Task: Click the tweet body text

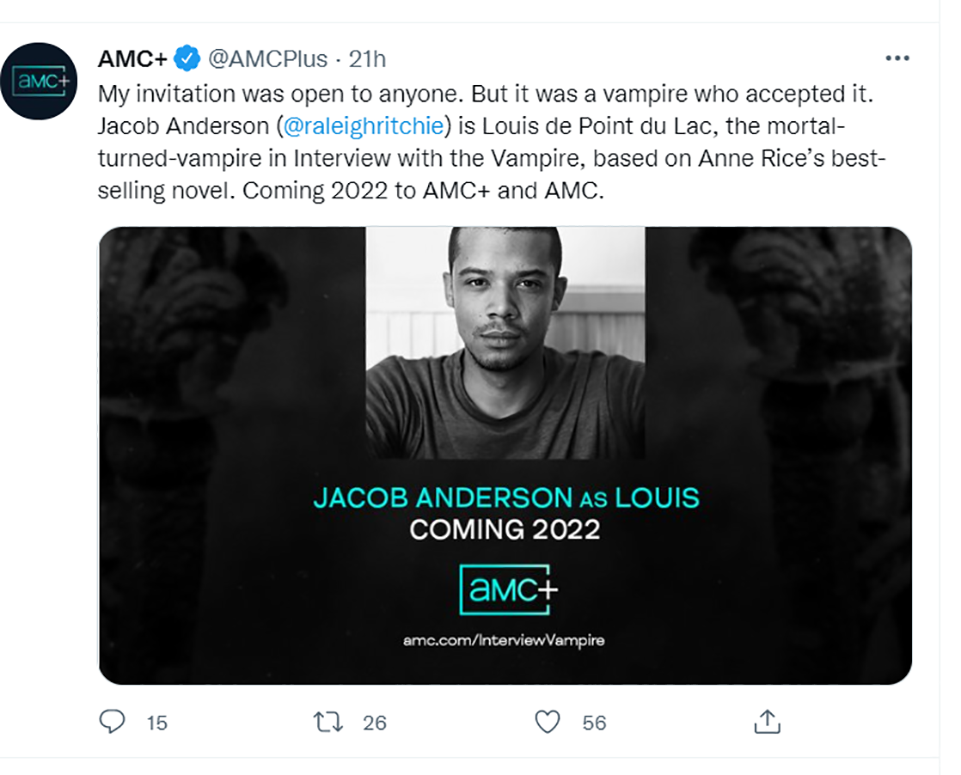Action: click(491, 142)
